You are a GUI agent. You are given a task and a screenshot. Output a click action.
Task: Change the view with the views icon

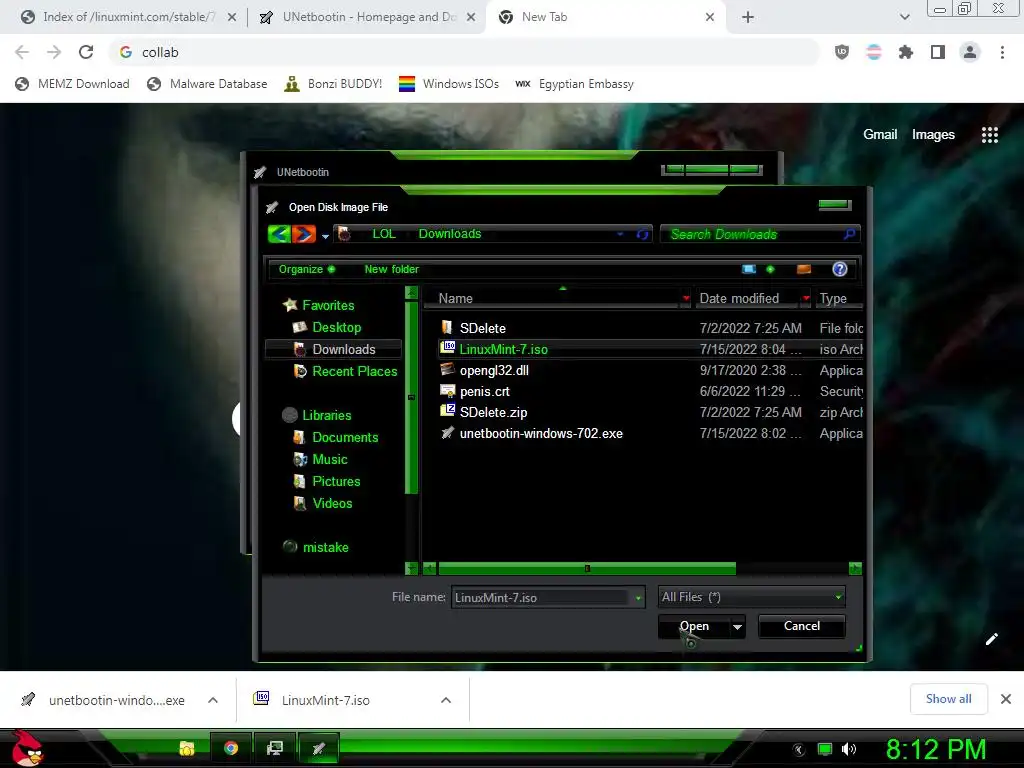(x=748, y=269)
